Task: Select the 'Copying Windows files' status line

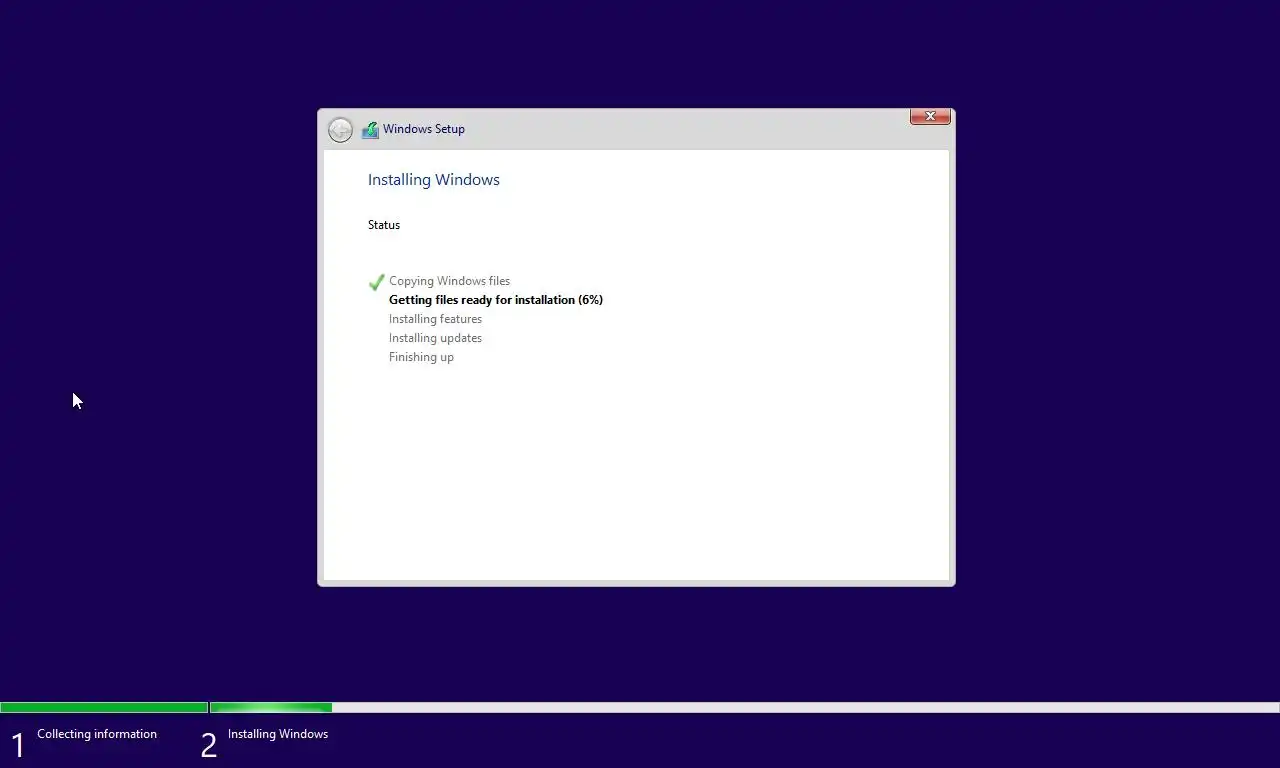Action: (449, 281)
